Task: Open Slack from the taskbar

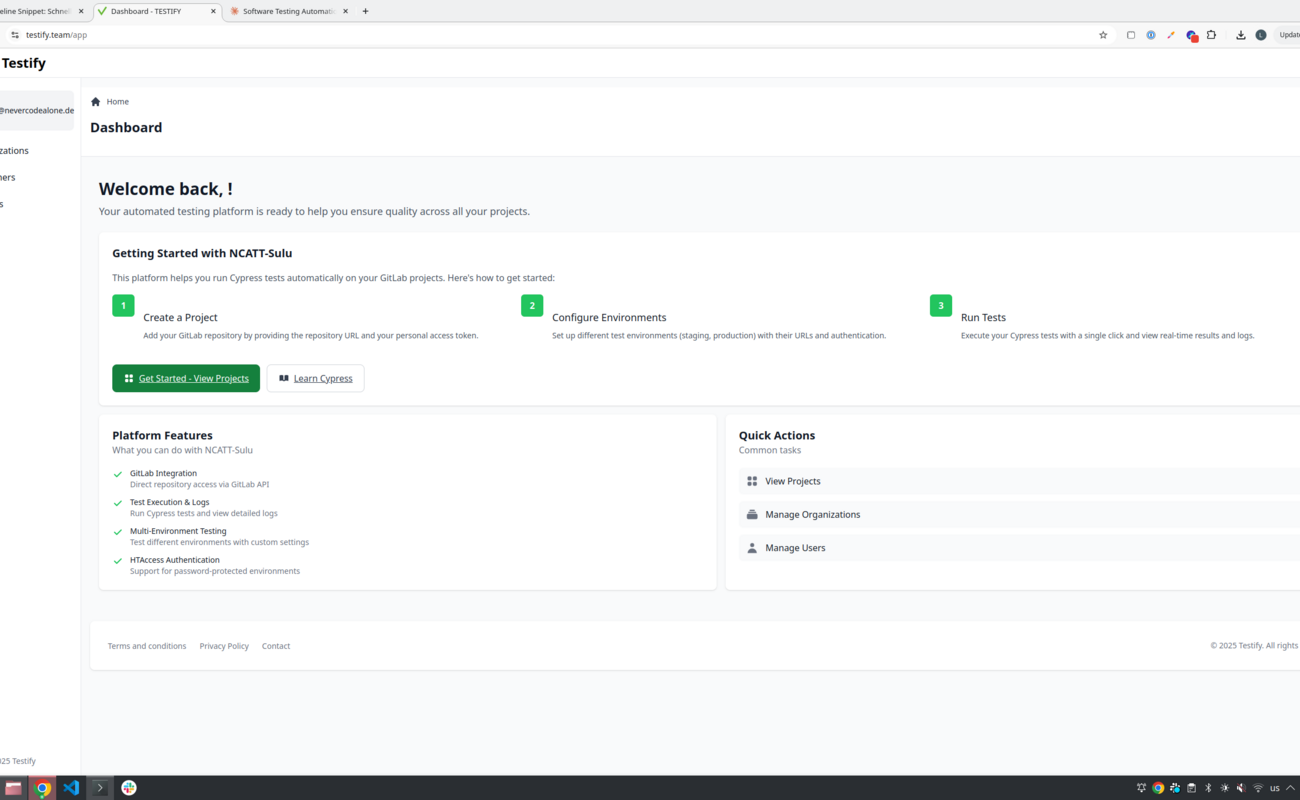Action: (129, 788)
